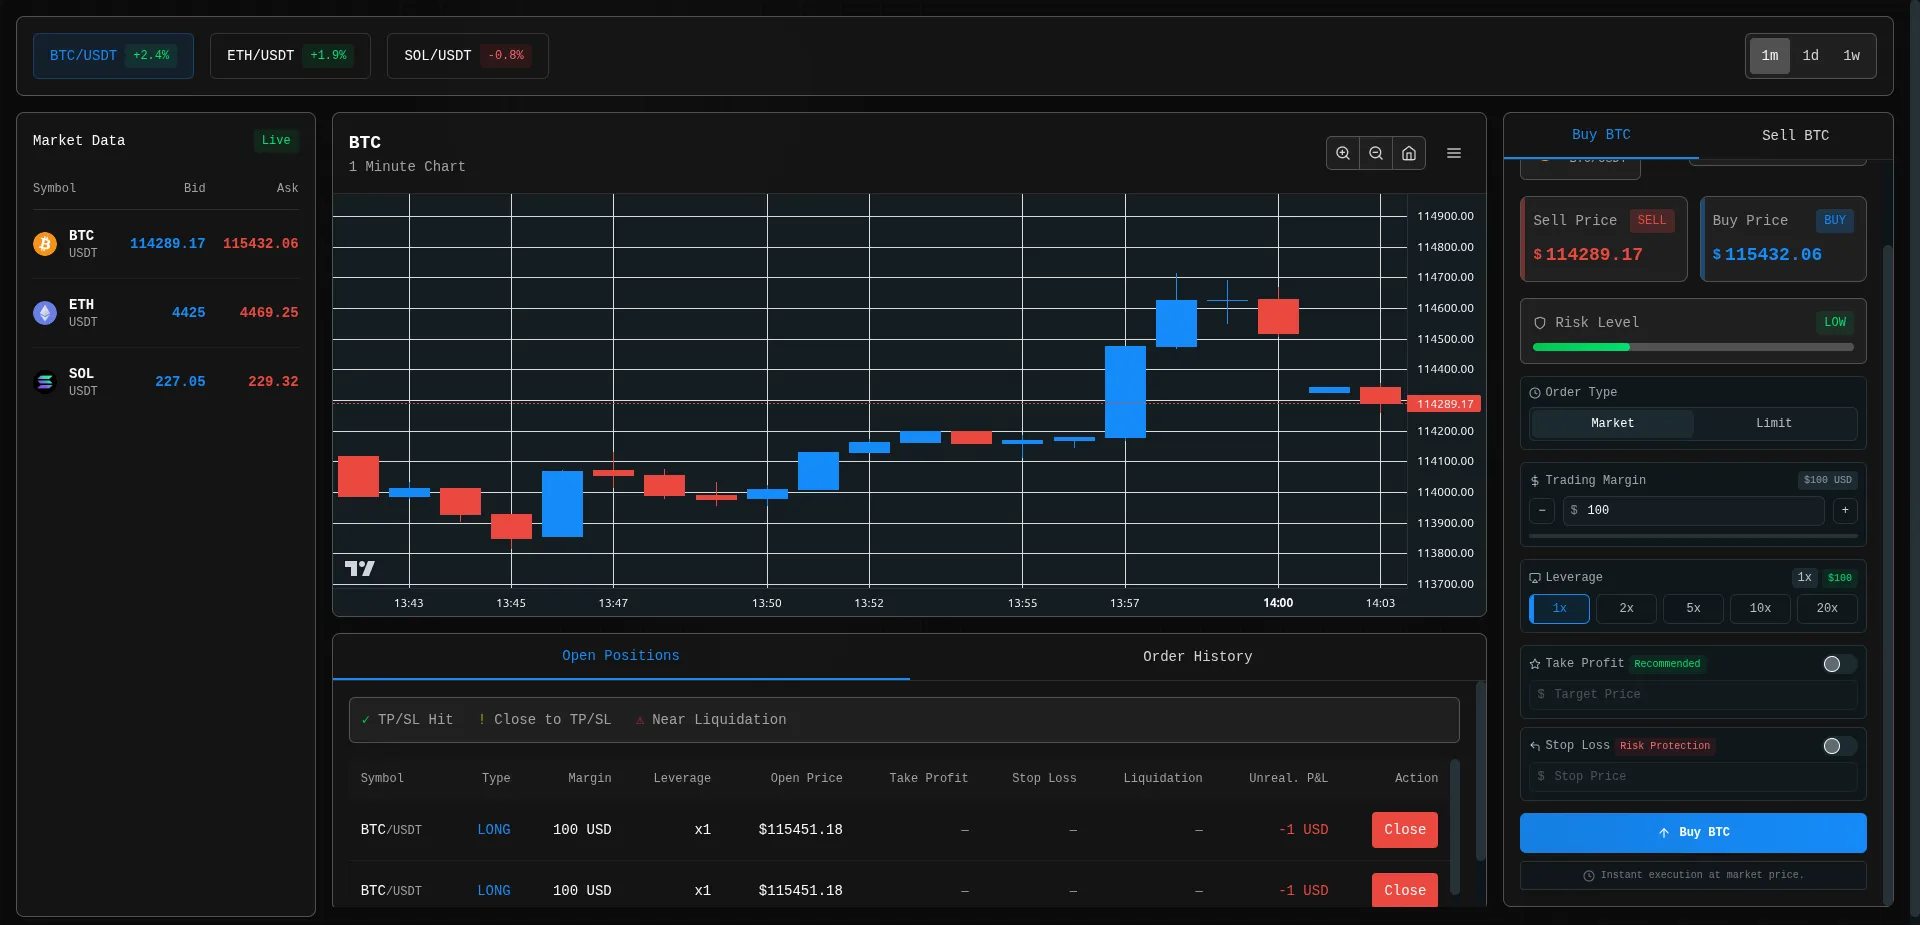Close the first BTC/USDT long position
1920x925 pixels.
click(1404, 829)
